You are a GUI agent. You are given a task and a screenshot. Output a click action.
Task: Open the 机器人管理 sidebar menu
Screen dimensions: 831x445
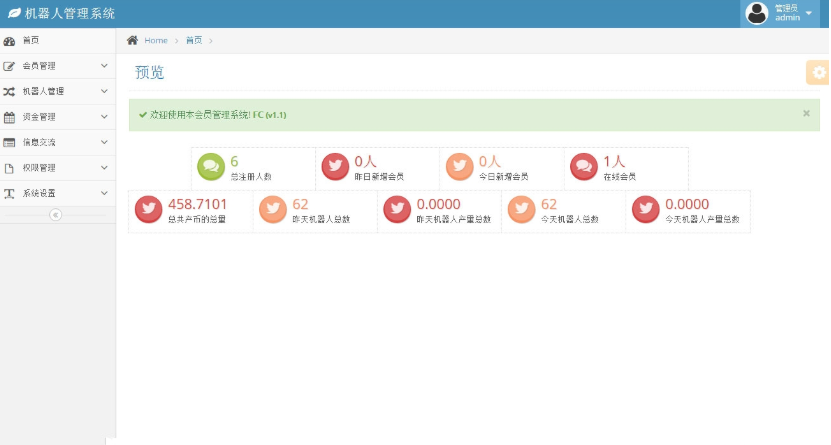[x=58, y=92]
